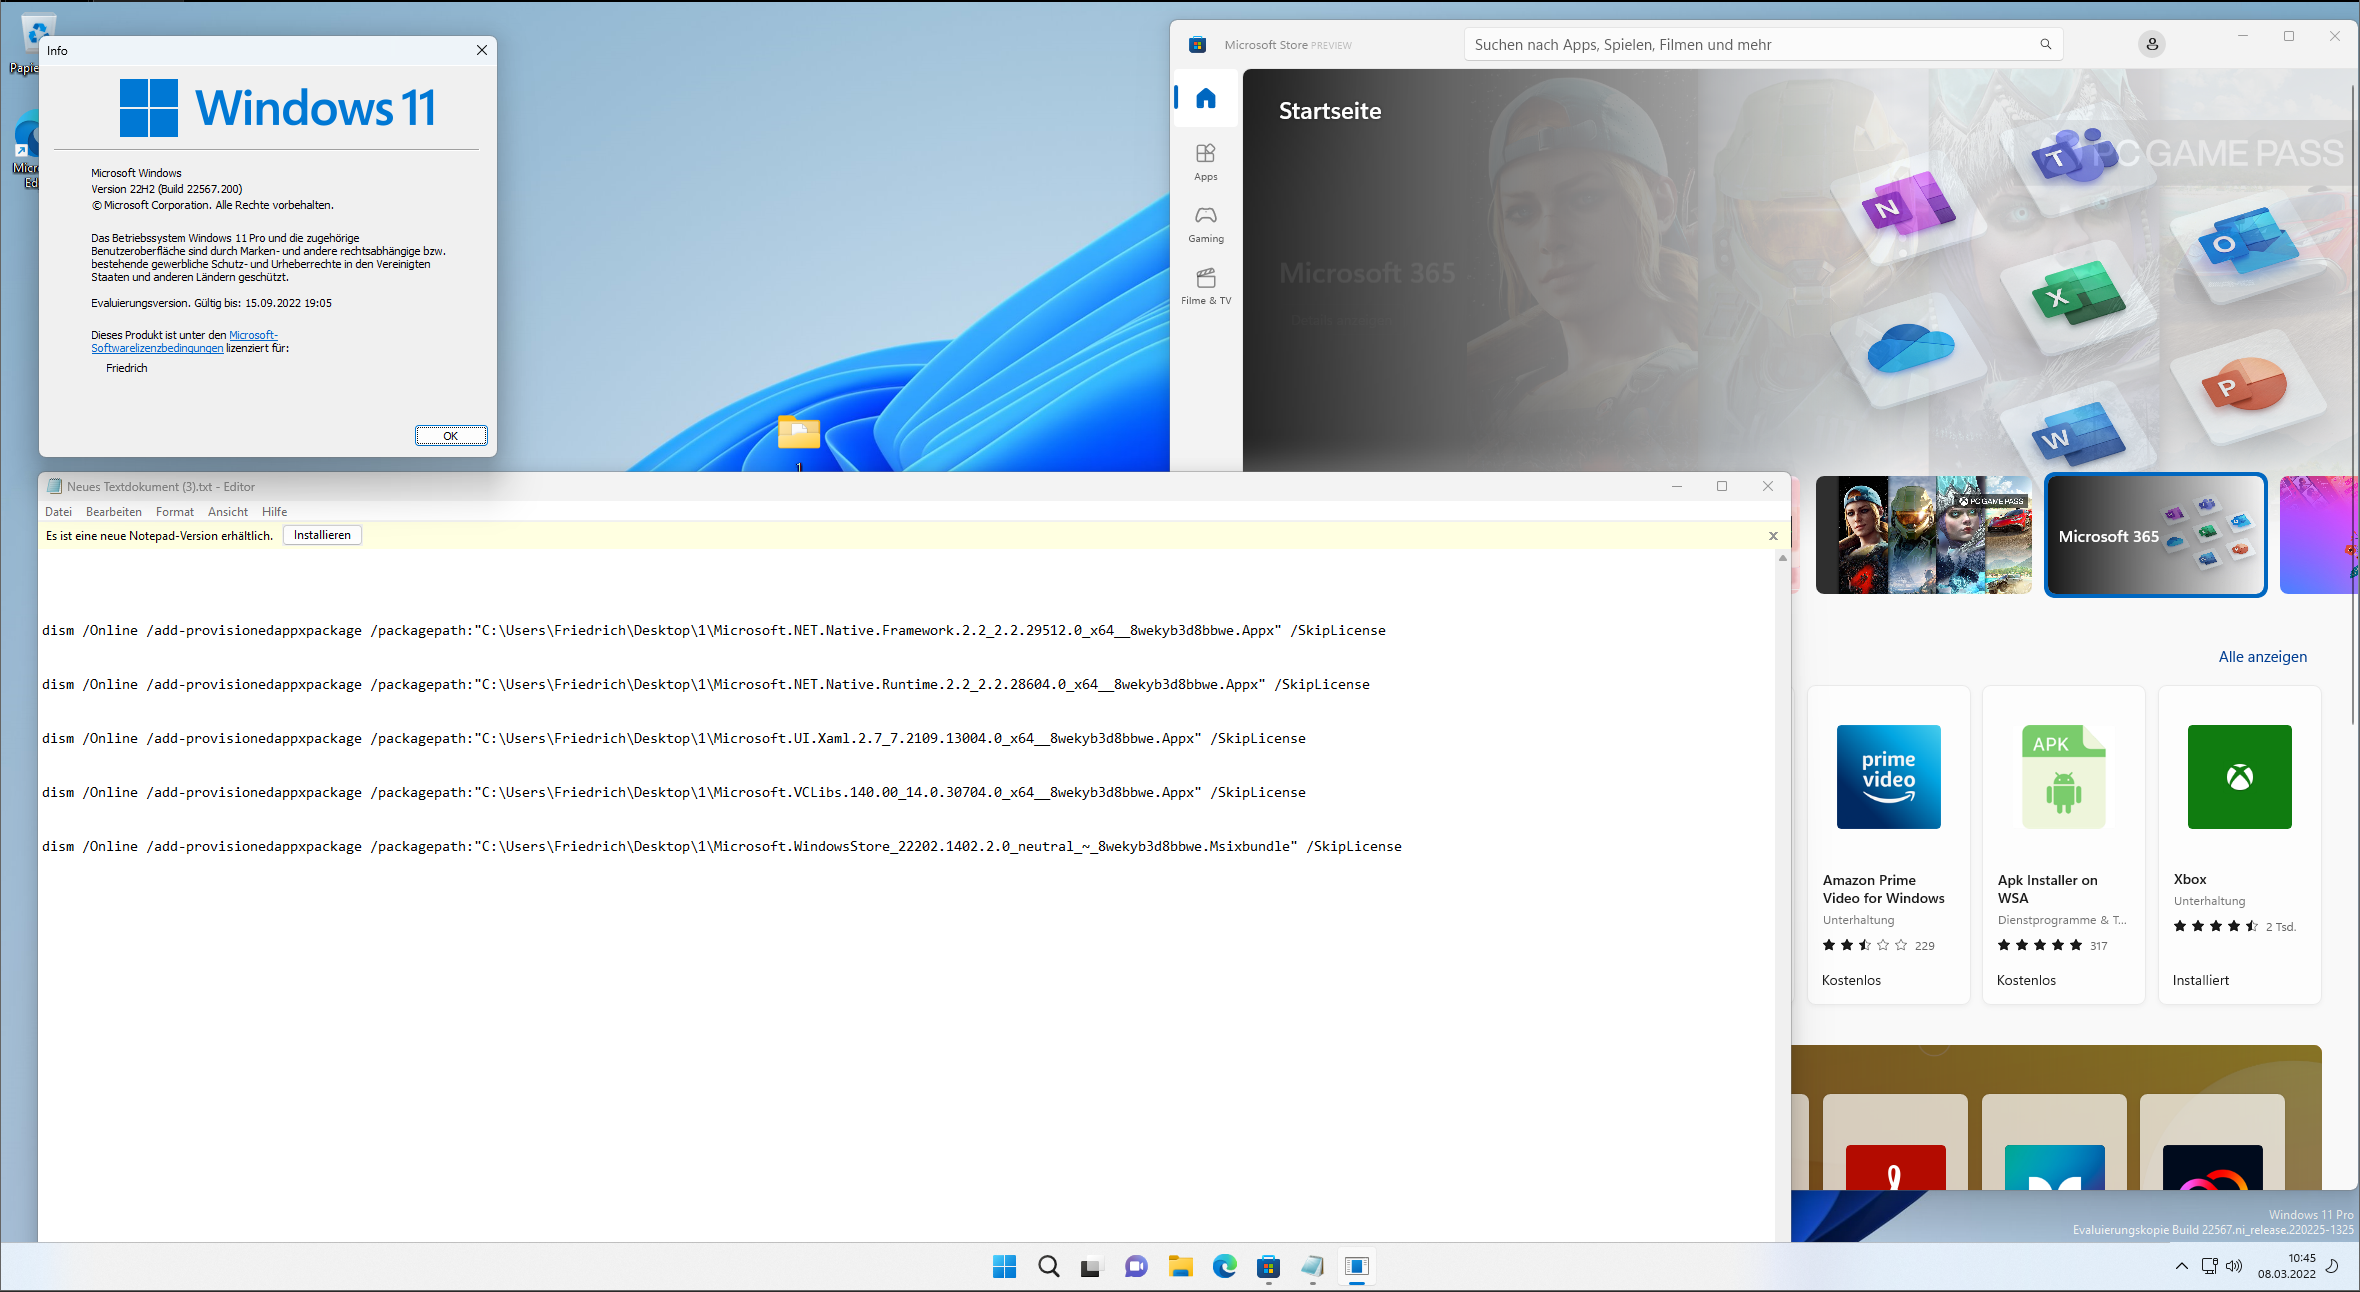Click the Alle anzeigen link
Image resolution: width=2360 pixels, height=1292 pixels.
pyautogui.click(x=2262, y=656)
